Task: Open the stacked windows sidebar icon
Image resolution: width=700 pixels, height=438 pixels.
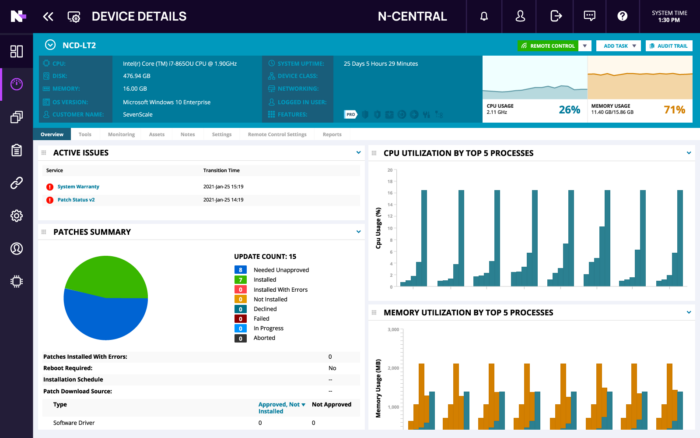Action: pos(17,117)
